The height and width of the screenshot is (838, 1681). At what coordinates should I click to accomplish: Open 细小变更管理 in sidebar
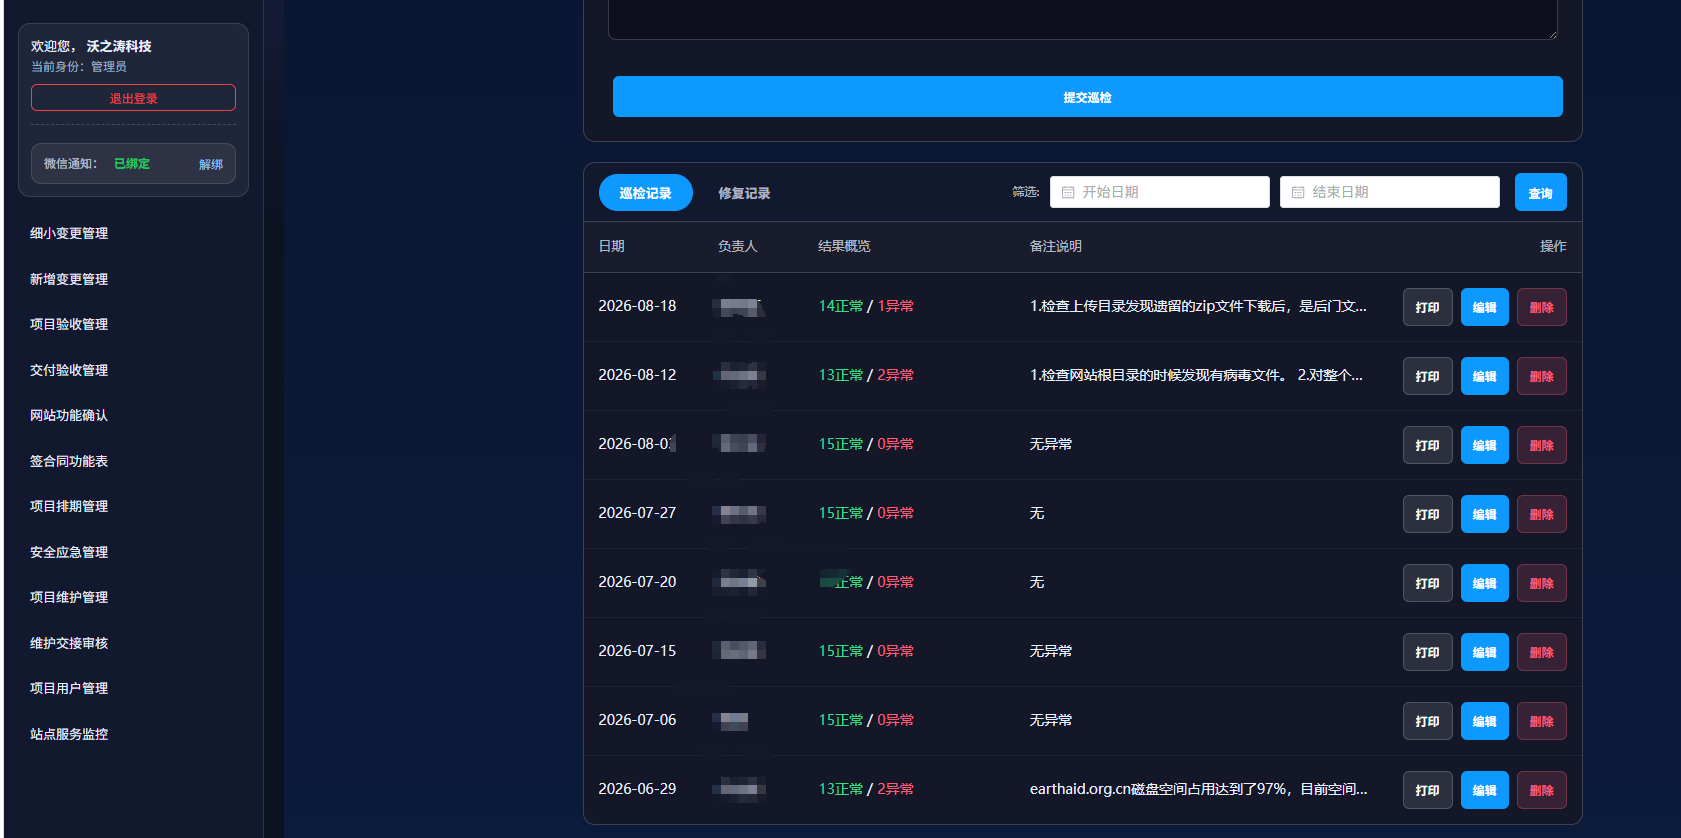69,233
